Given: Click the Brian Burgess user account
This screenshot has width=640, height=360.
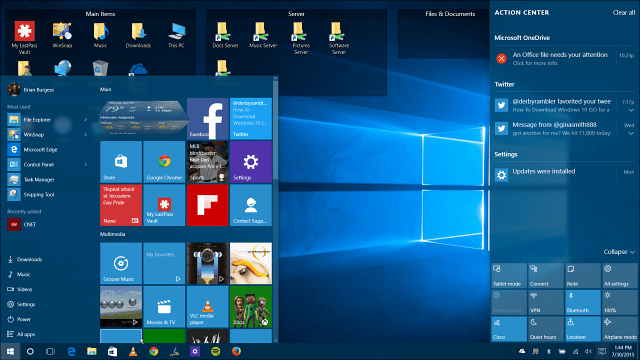Looking at the screenshot, I should point(31,89).
